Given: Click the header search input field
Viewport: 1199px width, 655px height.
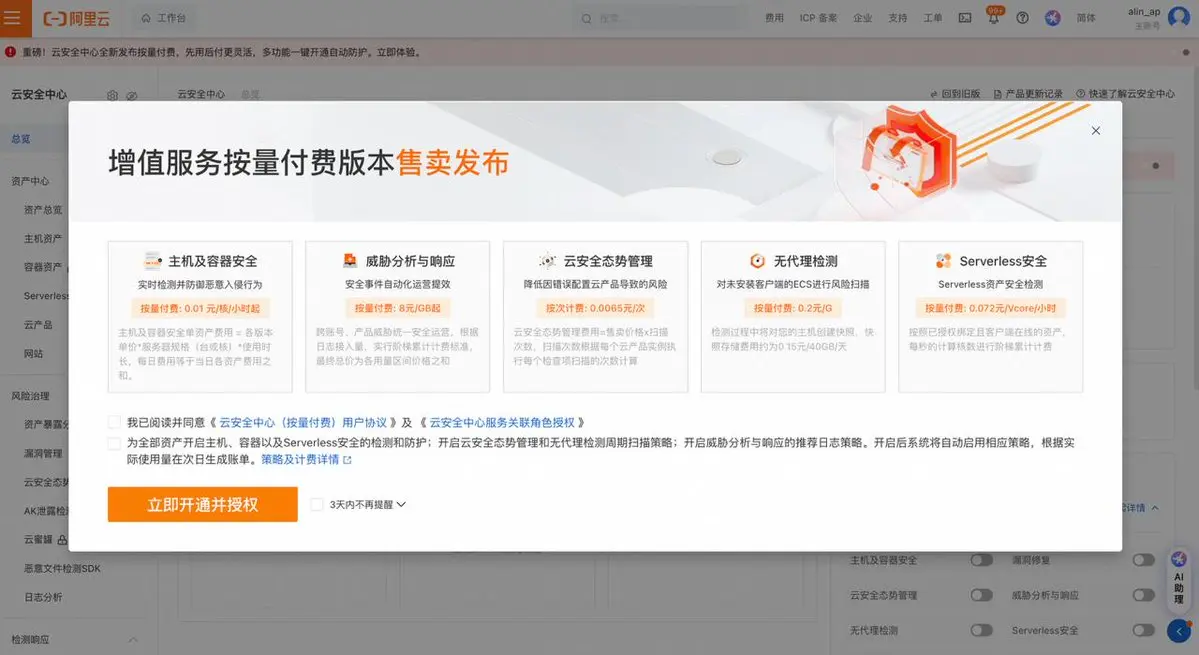Looking at the screenshot, I should 660,18.
